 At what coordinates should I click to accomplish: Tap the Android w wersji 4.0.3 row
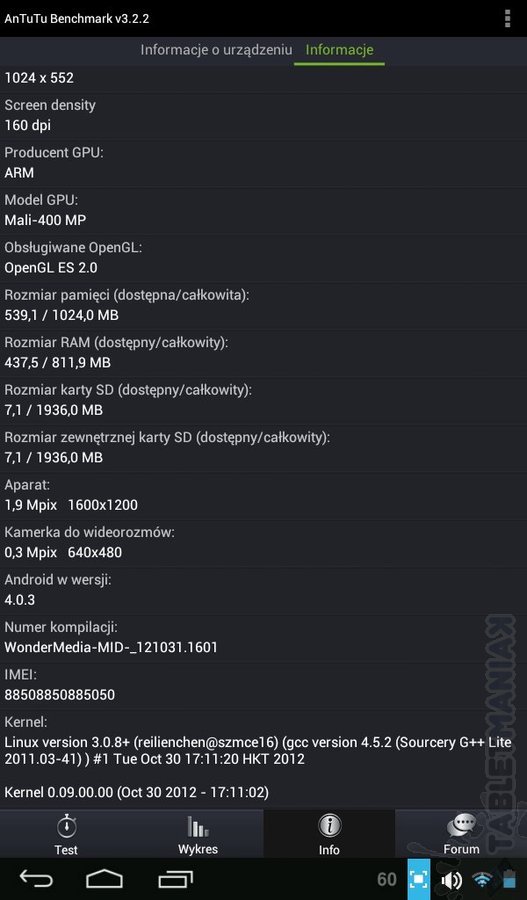pyautogui.click(x=264, y=590)
